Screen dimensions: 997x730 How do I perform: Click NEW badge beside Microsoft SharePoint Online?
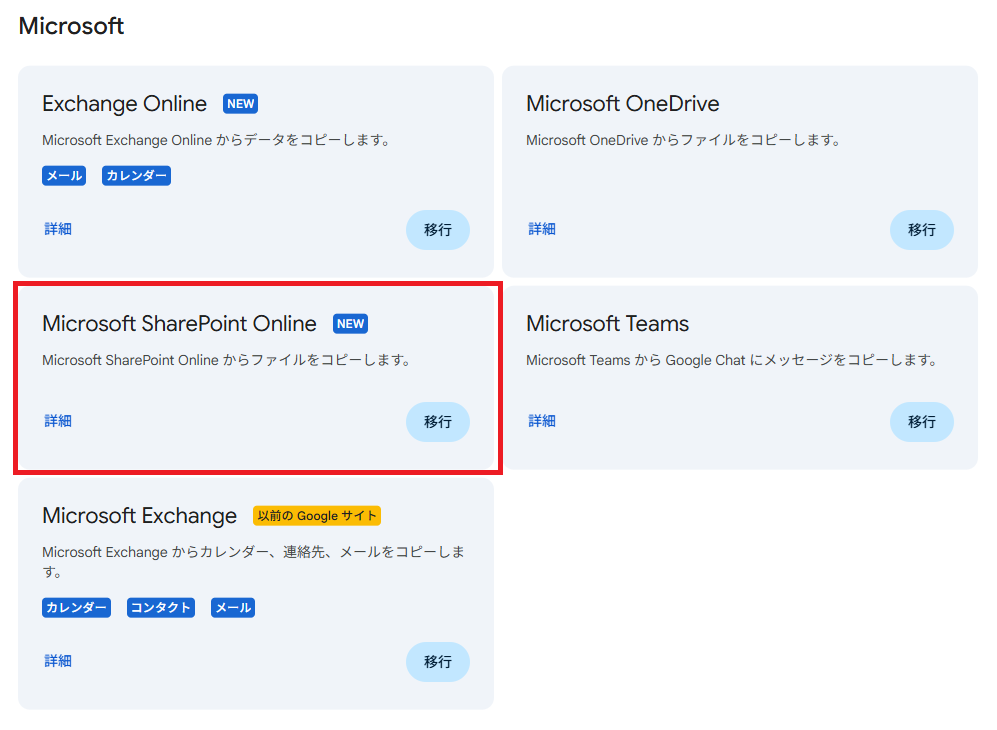(350, 324)
